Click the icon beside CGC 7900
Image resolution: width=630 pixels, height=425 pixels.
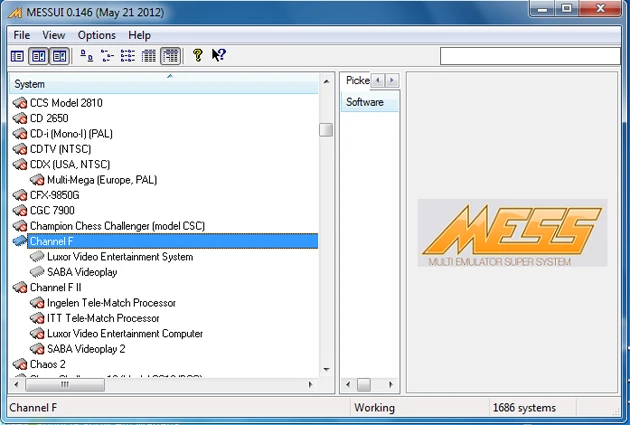click(20, 211)
